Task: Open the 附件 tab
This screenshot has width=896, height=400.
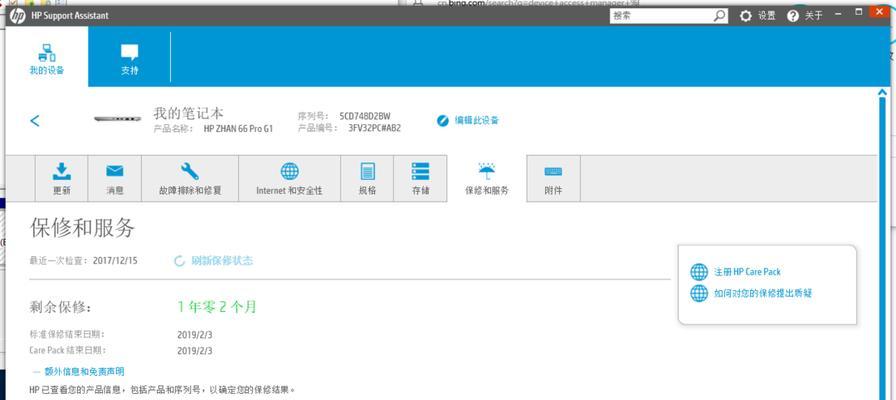Action: tap(553, 179)
